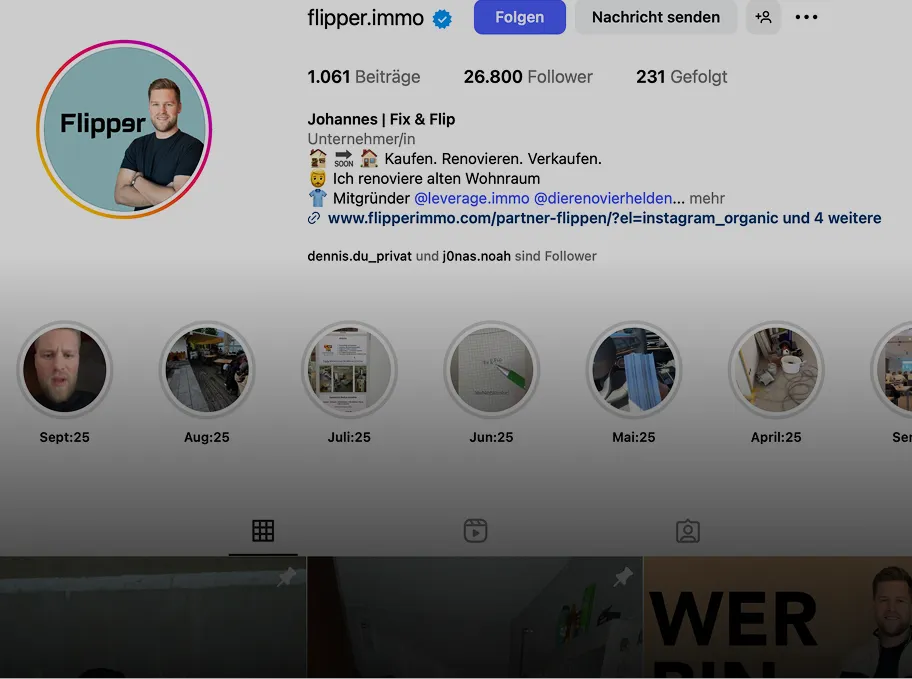Click the Johannes | Fix & Flip name
Viewport: 912px width, 679px height.
pyautogui.click(x=381, y=119)
